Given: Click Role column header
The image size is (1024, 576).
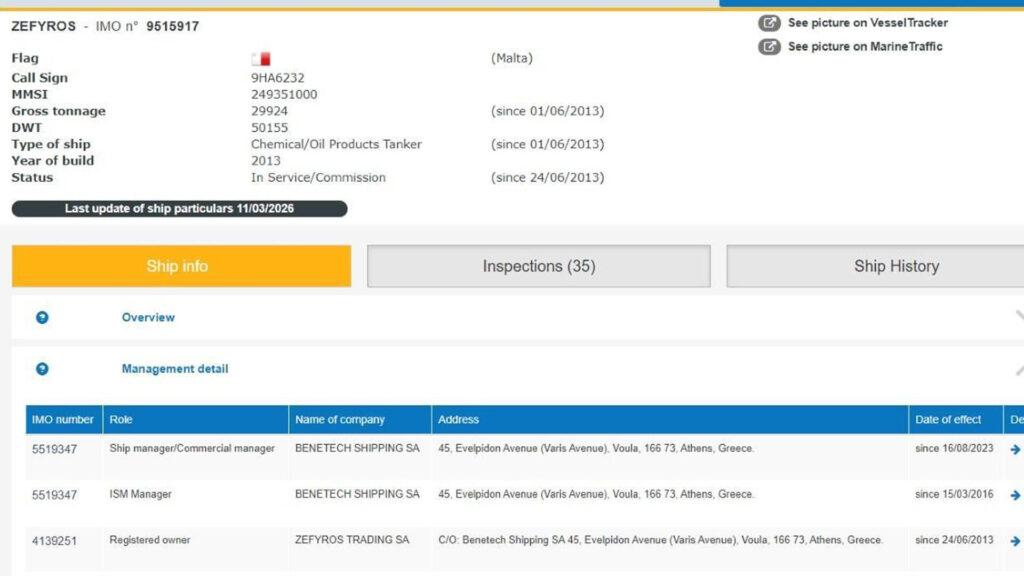Looking at the screenshot, I should (195, 420).
